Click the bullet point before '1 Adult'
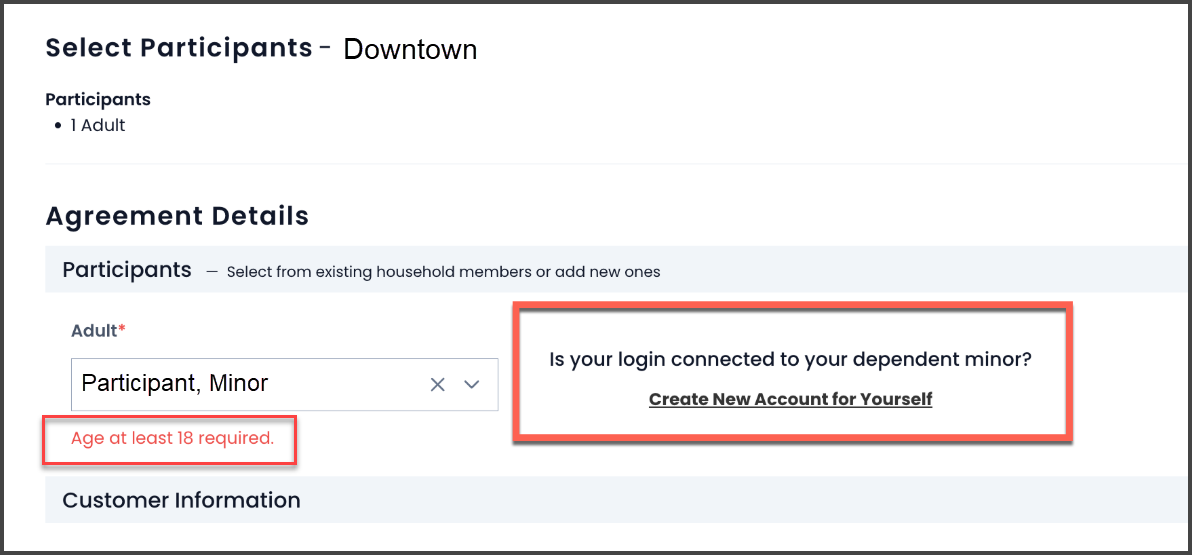 [58, 127]
